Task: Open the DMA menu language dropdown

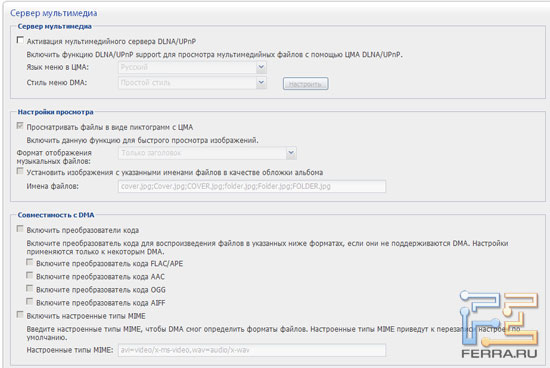Action: (x=192, y=67)
